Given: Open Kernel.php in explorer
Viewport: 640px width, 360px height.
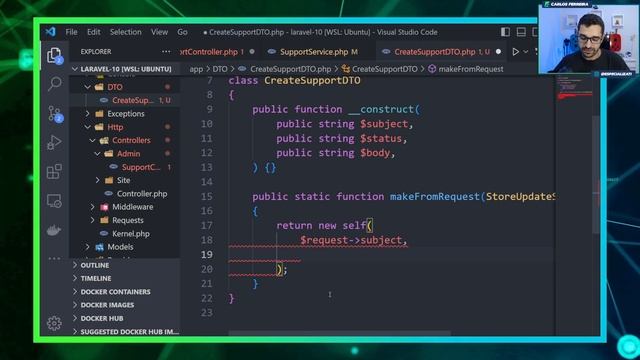Looking at the screenshot, I should pos(131,234).
